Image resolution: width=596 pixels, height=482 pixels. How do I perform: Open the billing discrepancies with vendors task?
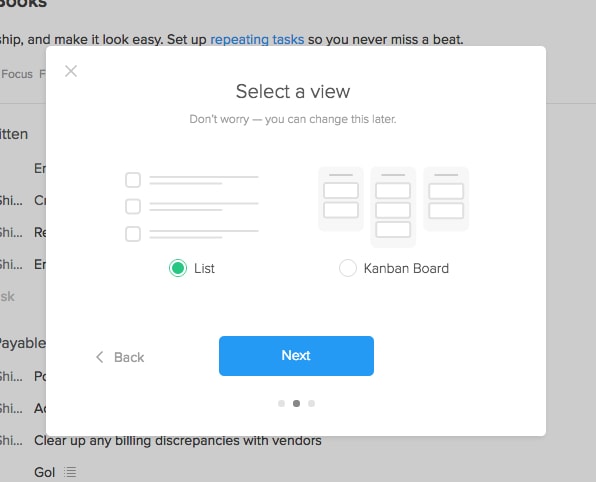(x=178, y=441)
